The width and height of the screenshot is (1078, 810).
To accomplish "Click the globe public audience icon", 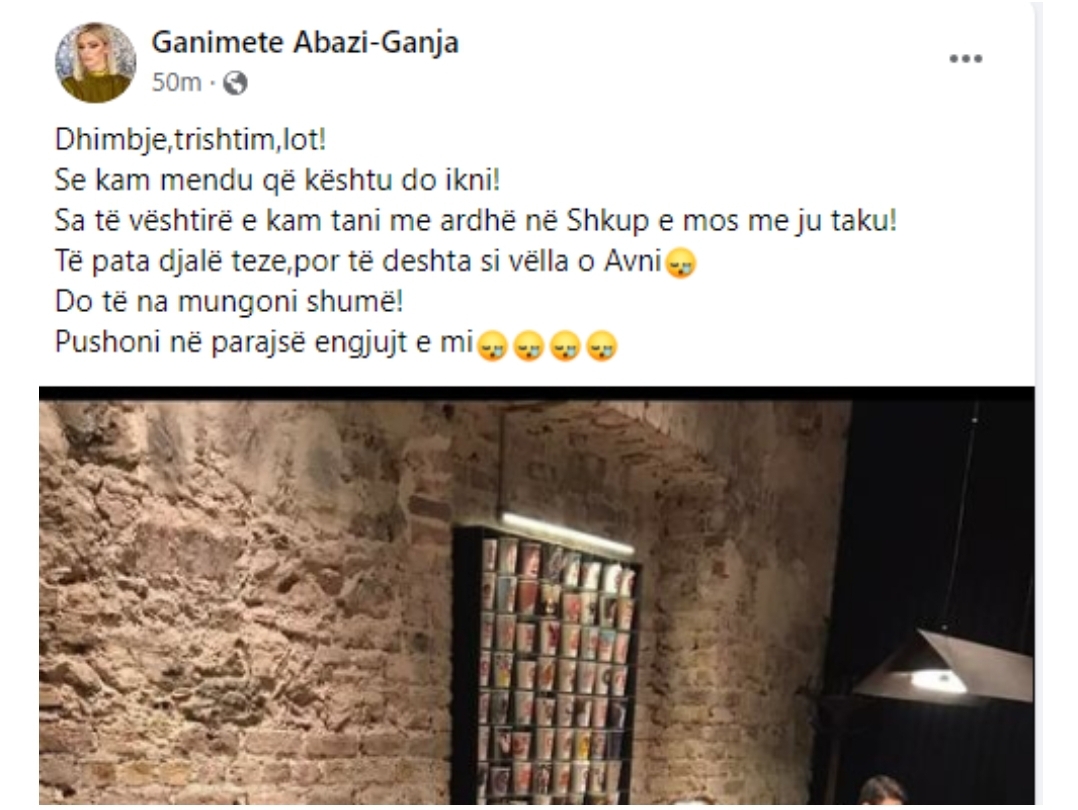I will [x=235, y=83].
